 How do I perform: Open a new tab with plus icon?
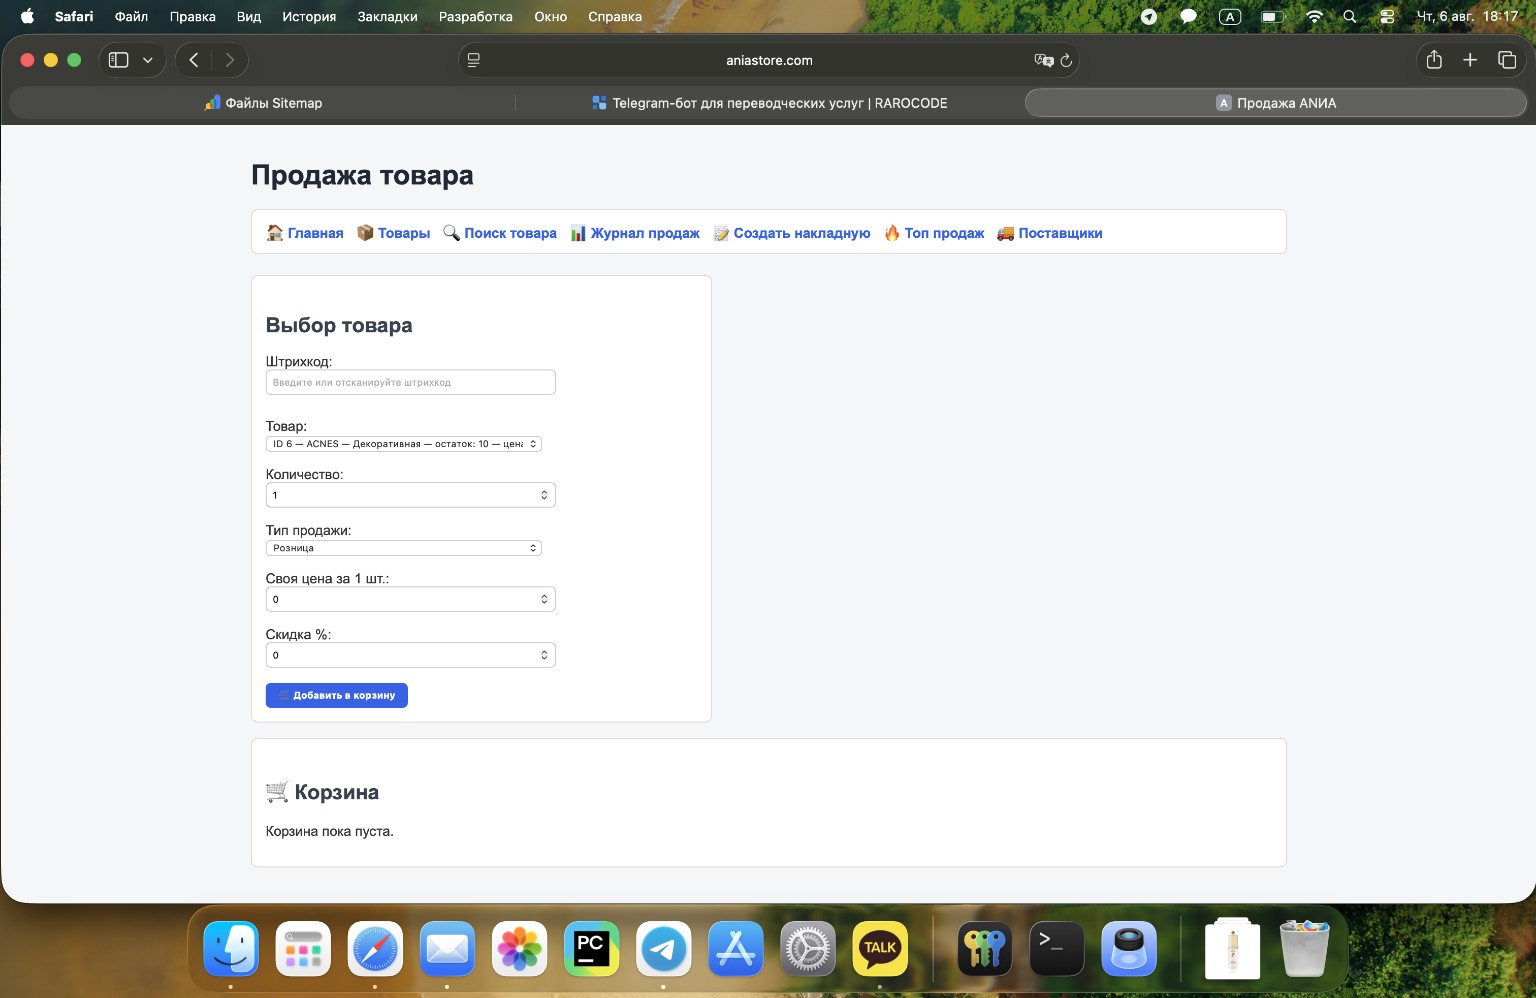tap(1470, 60)
